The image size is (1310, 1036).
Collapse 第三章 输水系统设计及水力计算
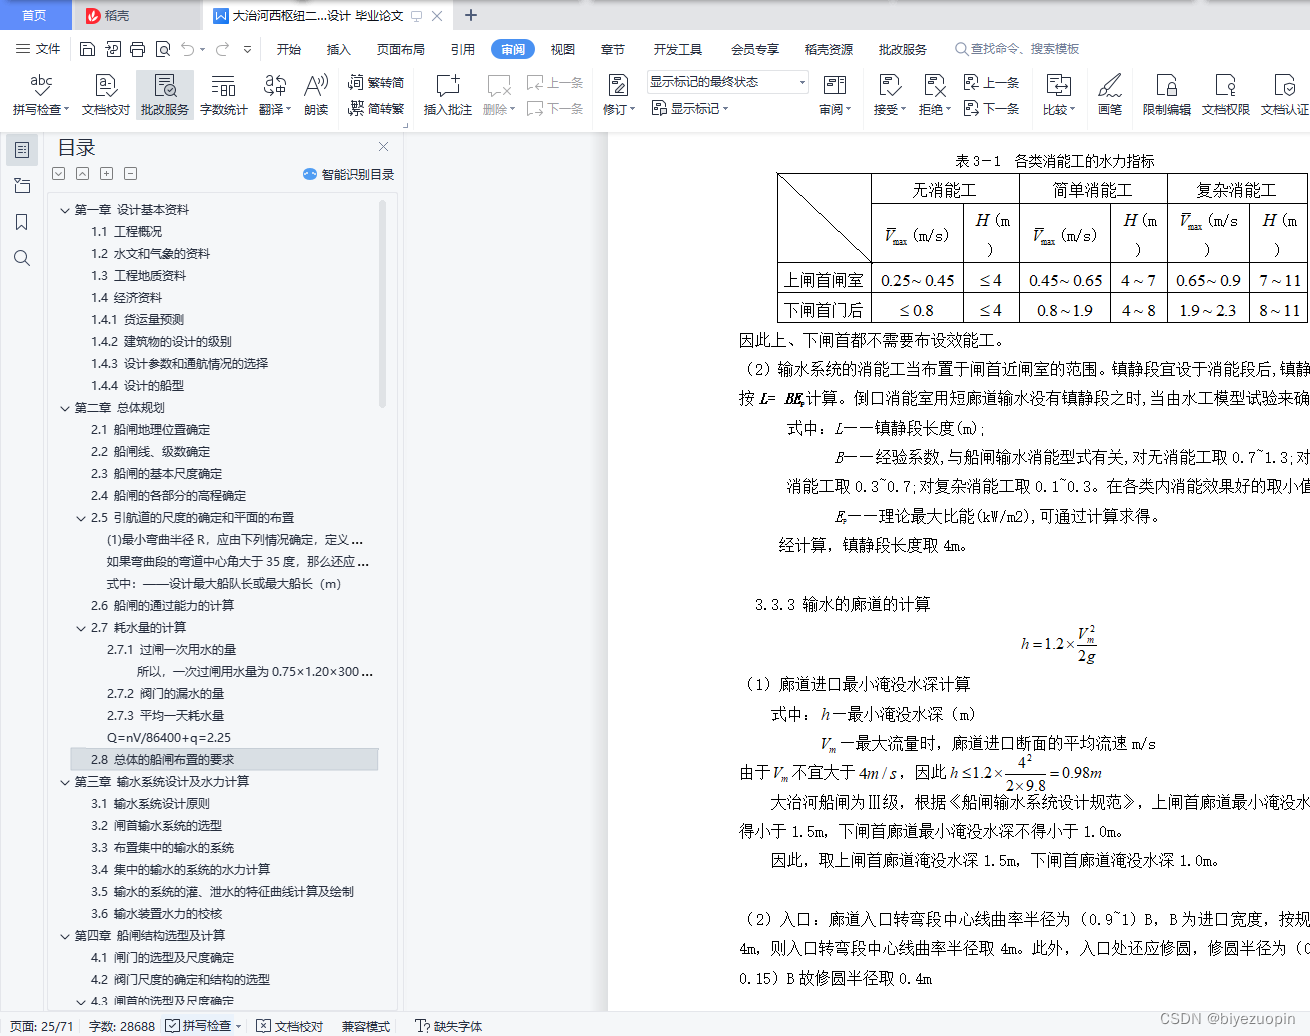[x=65, y=782]
